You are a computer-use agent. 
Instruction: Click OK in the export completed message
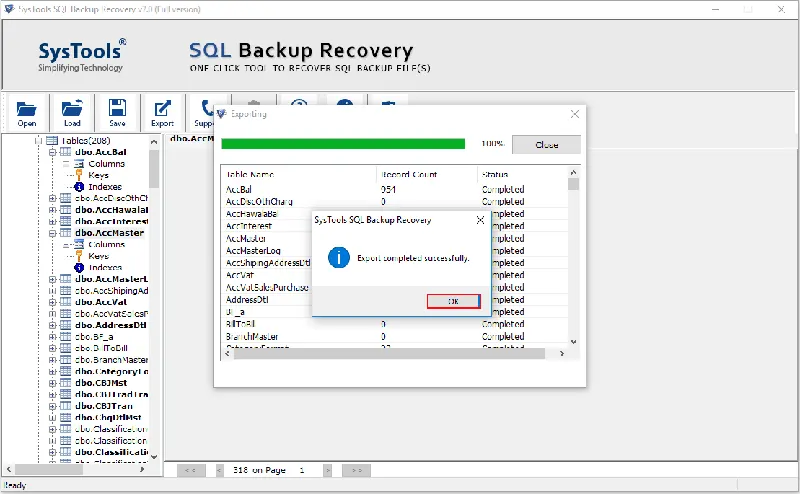pyautogui.click(x=453, y=301)
